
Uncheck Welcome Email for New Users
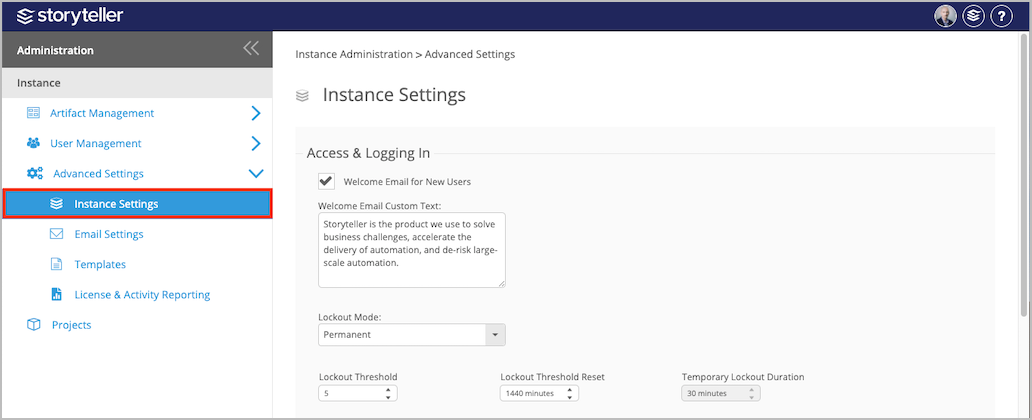tap(326, 181)
